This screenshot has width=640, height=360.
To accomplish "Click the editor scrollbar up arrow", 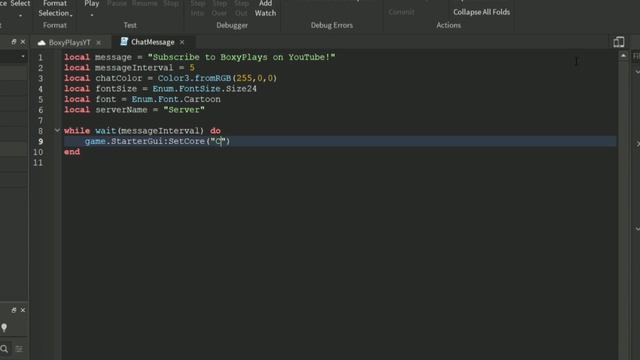I will (623, 55).
